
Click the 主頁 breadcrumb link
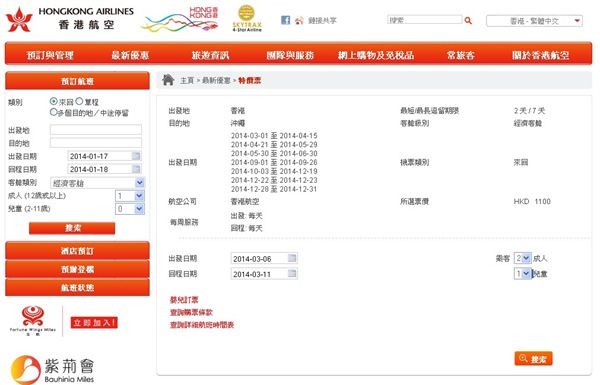[187, 80]
